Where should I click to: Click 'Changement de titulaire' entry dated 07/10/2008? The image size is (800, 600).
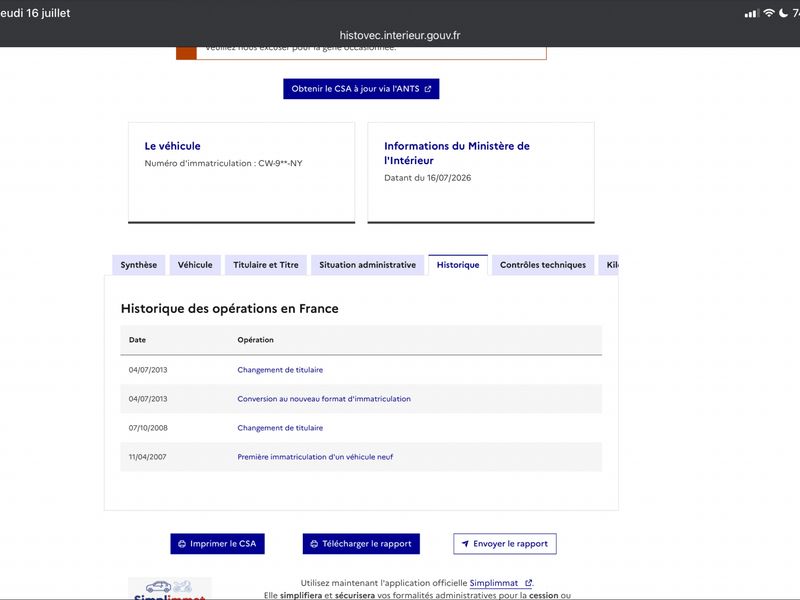[280, 428]
